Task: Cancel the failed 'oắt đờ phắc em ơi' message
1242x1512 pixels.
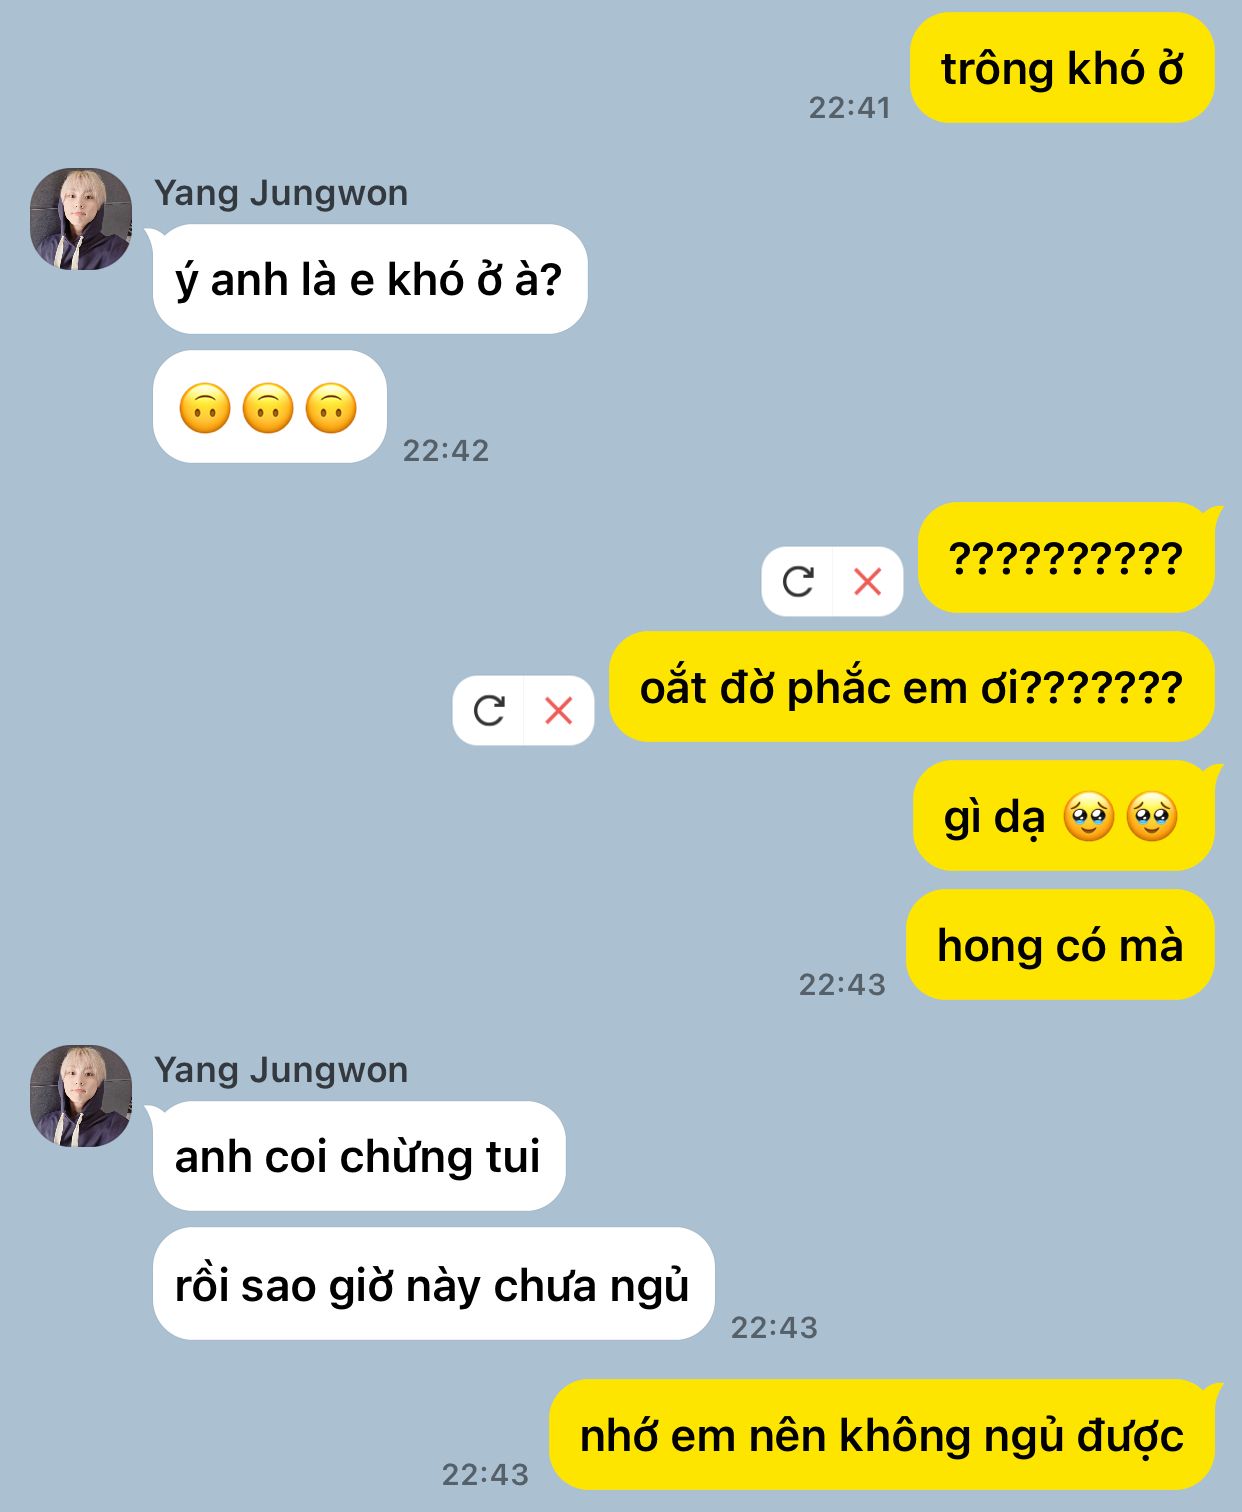Action: coord(559,710)
